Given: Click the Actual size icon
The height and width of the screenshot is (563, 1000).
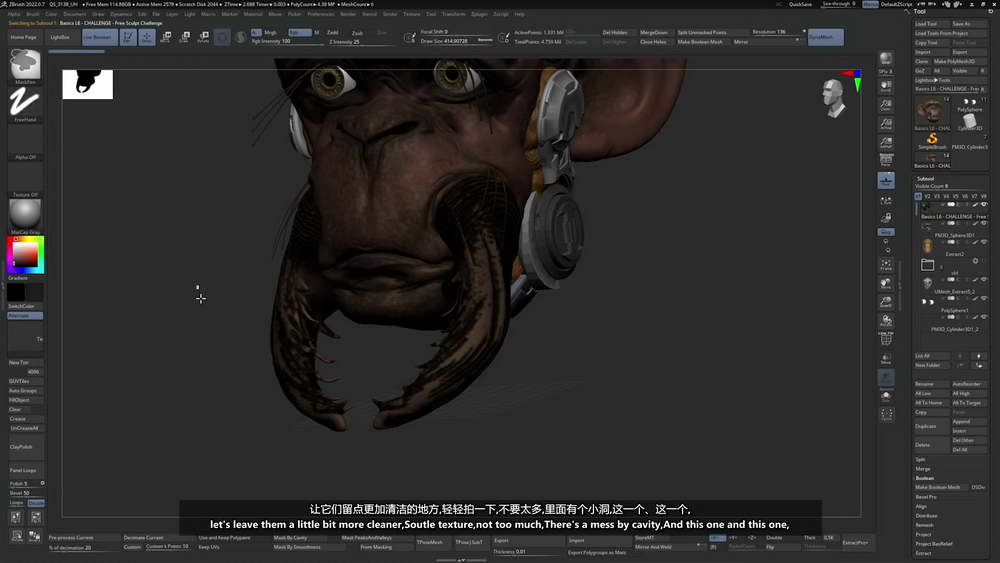Looking at the screenshot, I should 886,124.
